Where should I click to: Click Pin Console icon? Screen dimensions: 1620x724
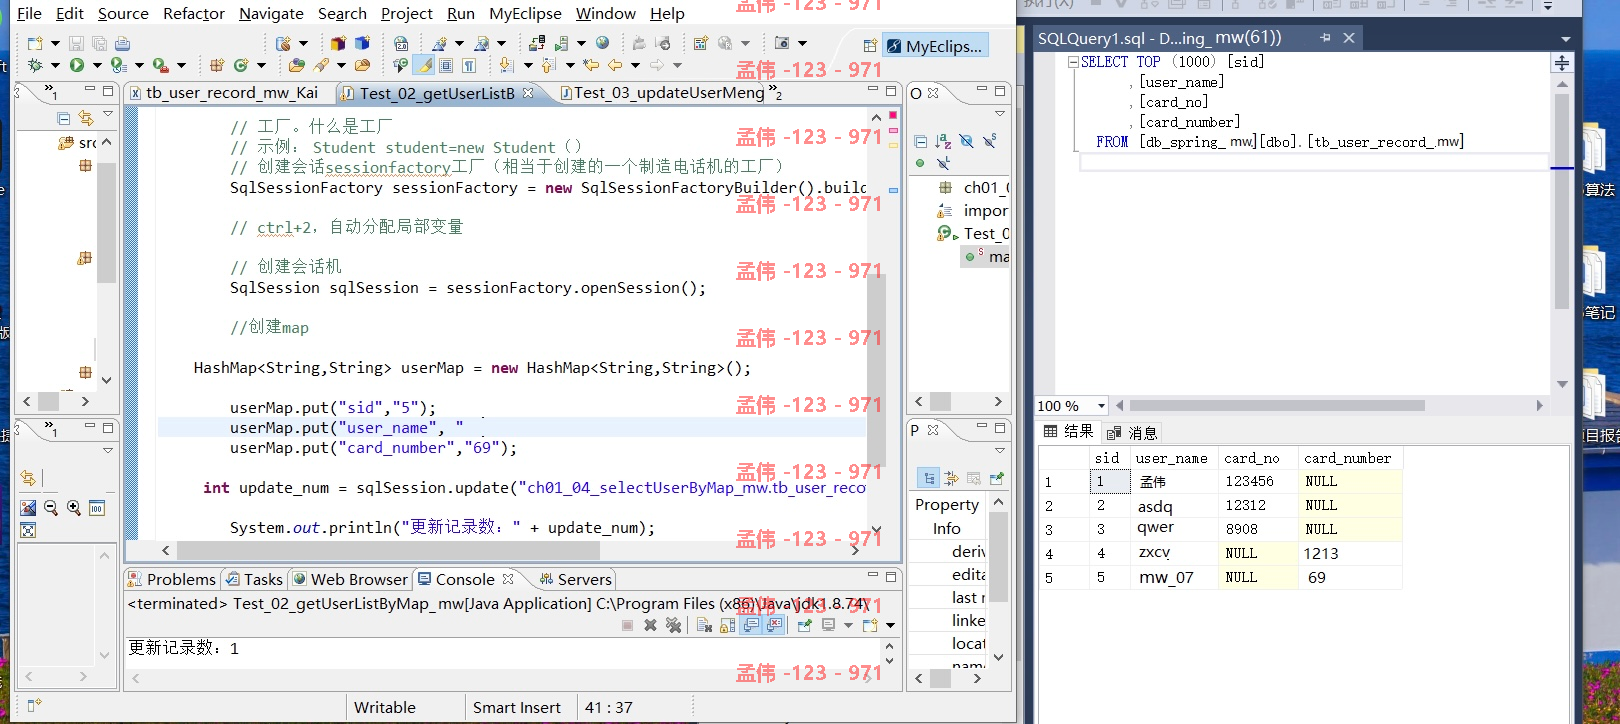pos(804,625)
